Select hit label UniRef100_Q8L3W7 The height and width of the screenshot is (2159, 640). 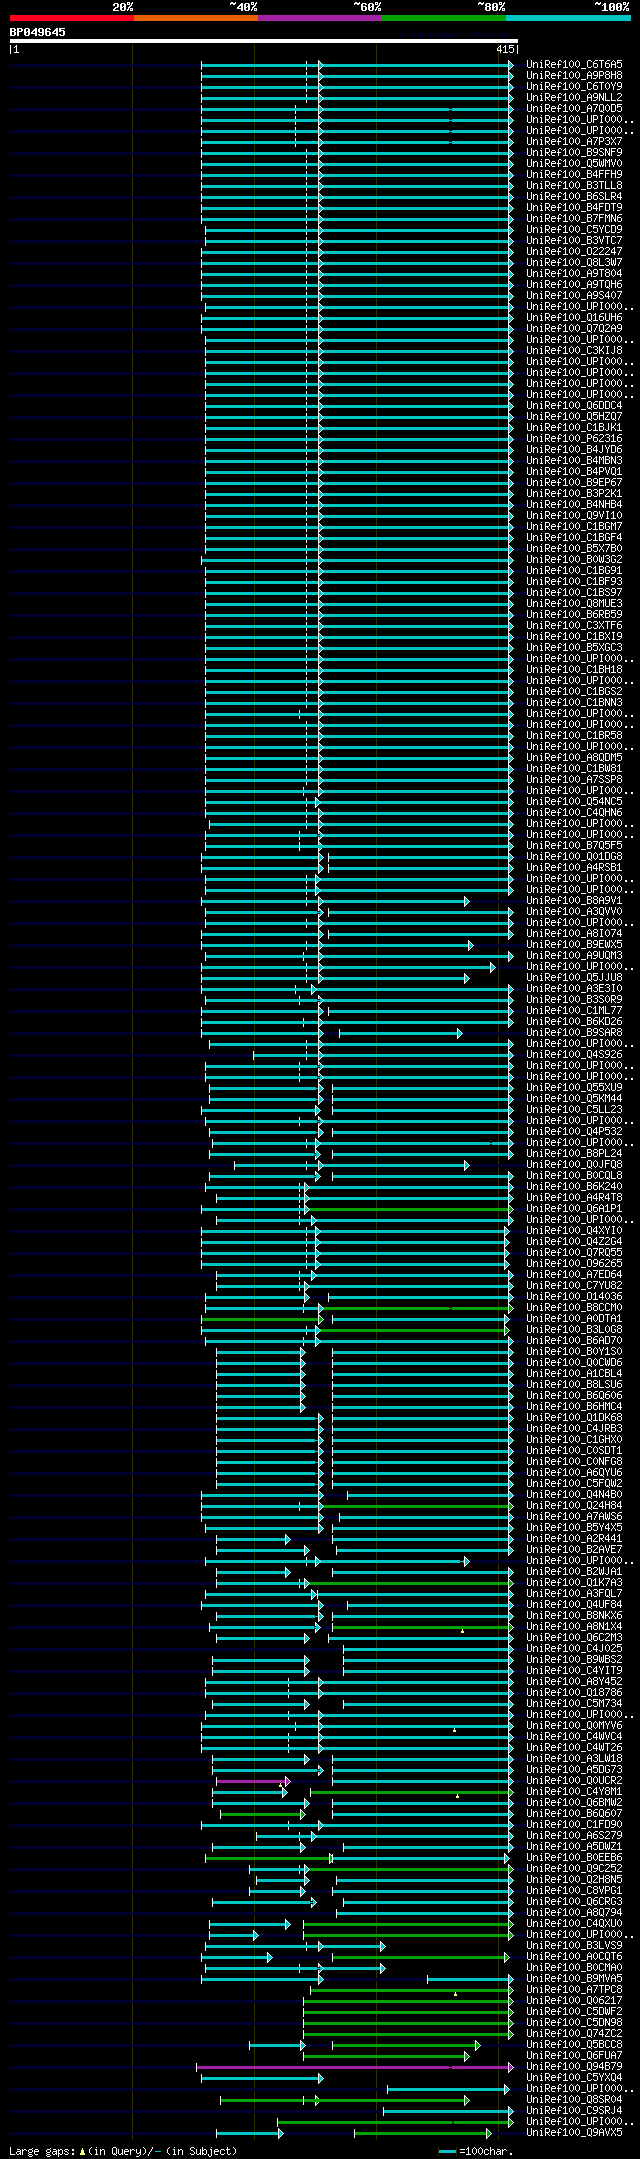(574, 262)
